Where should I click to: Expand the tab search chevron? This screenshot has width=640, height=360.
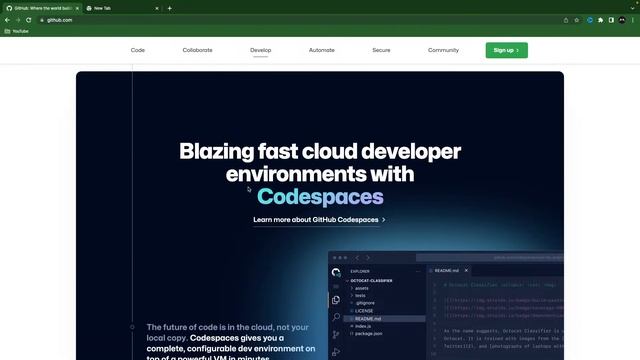[632, 8]
